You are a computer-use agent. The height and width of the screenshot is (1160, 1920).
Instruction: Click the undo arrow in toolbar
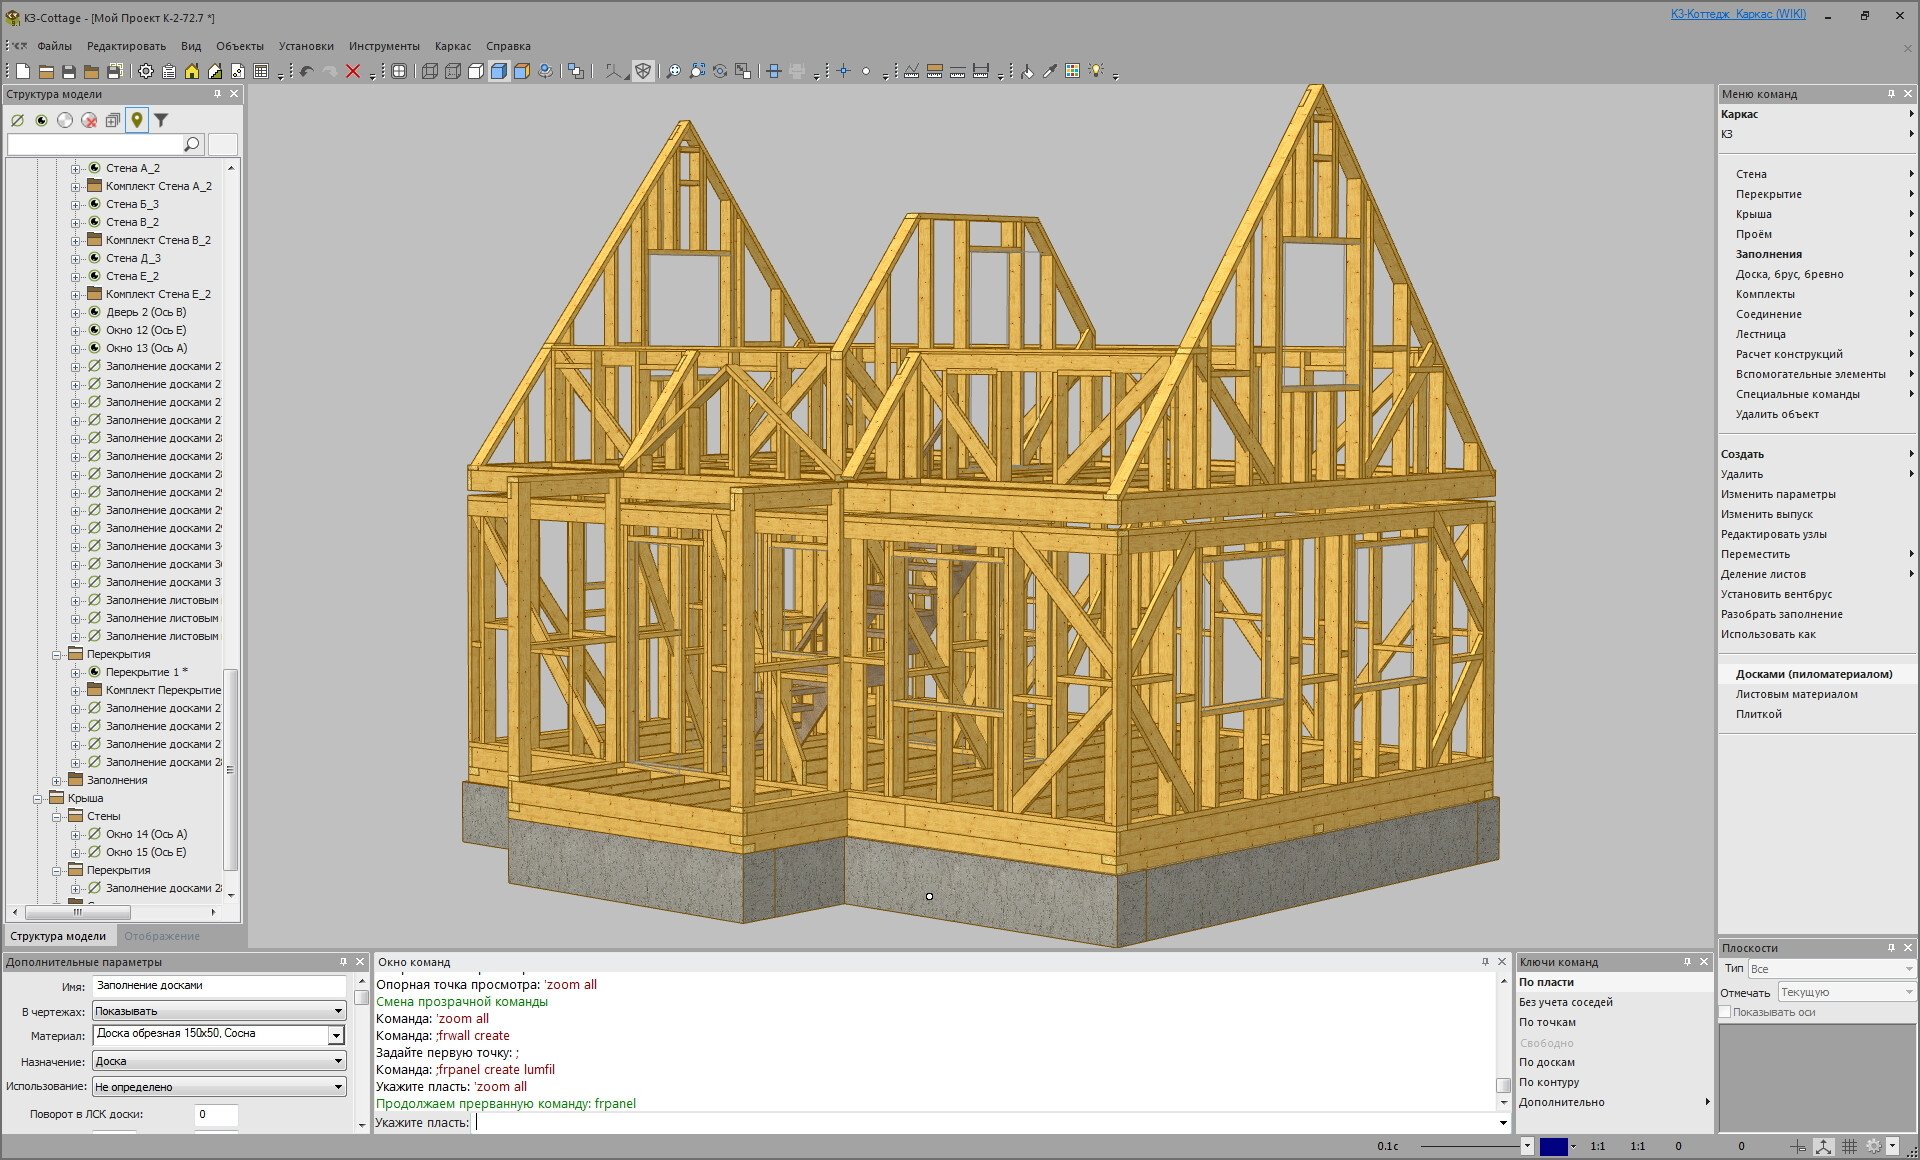pos(307,71)
